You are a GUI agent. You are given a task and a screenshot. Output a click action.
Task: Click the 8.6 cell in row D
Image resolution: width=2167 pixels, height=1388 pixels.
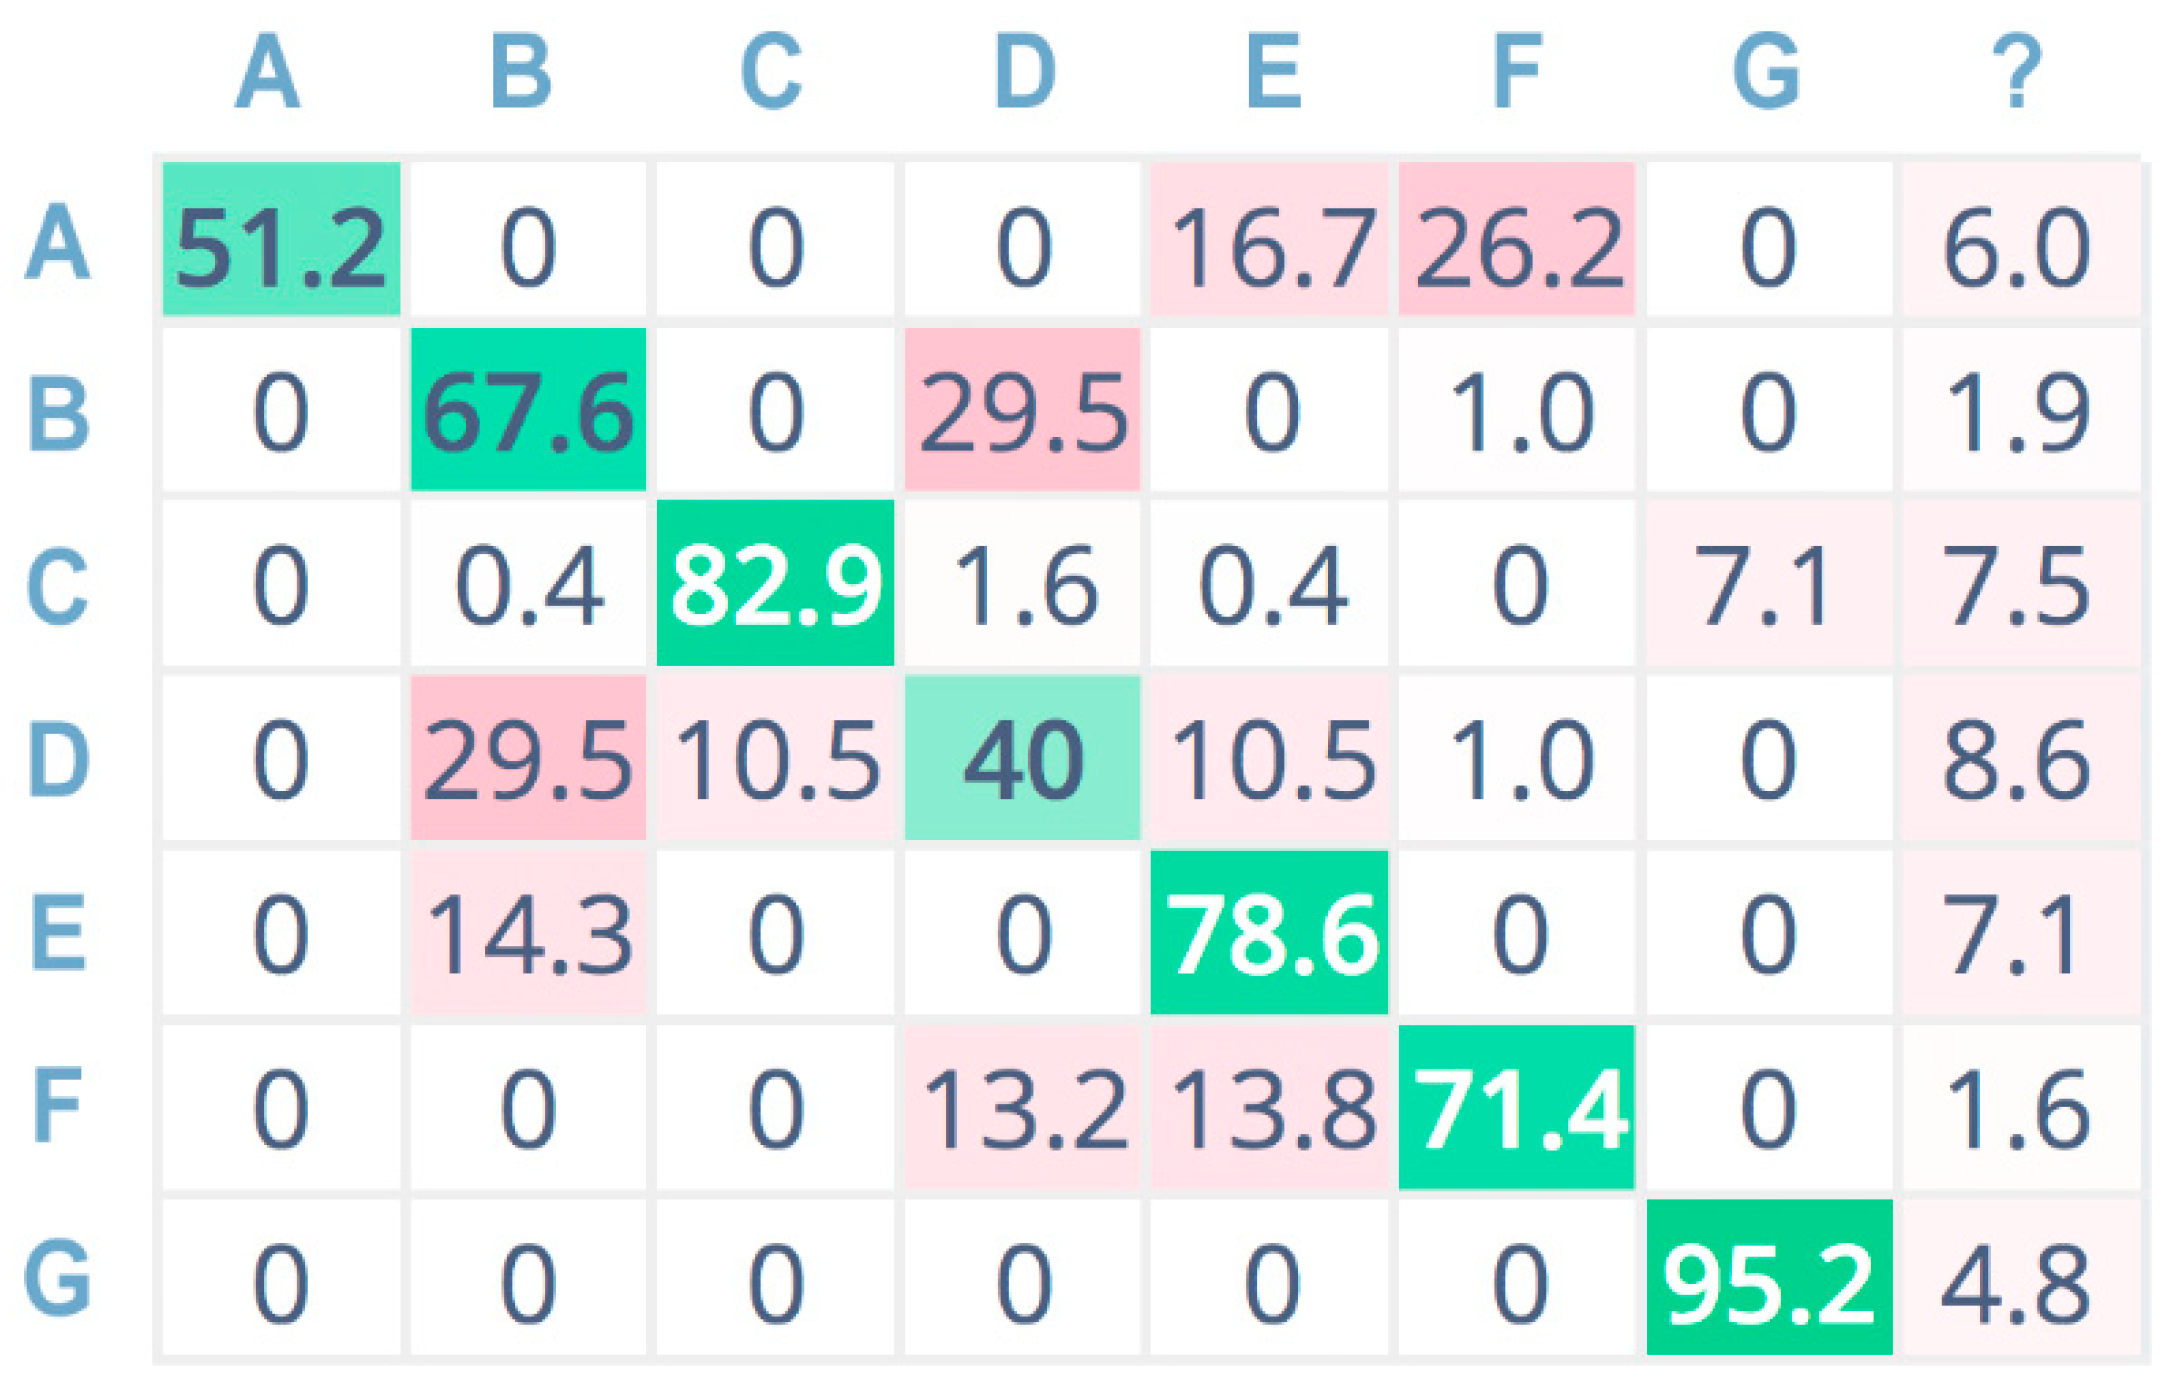point(2016,758)
